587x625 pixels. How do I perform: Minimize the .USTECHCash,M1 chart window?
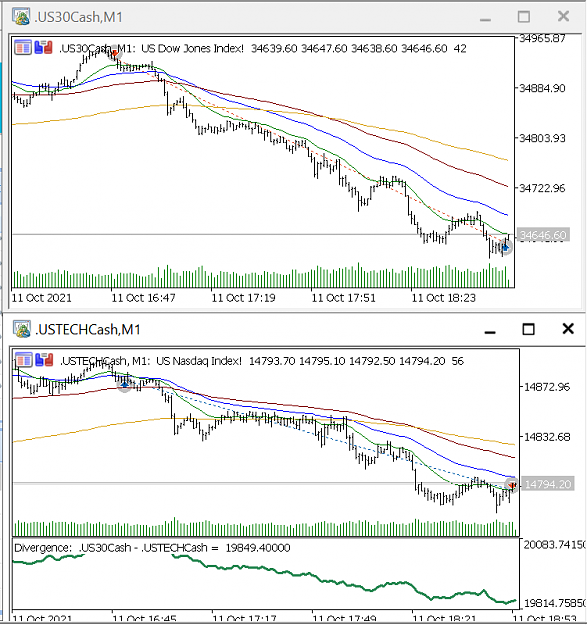(x=490, y=330)
